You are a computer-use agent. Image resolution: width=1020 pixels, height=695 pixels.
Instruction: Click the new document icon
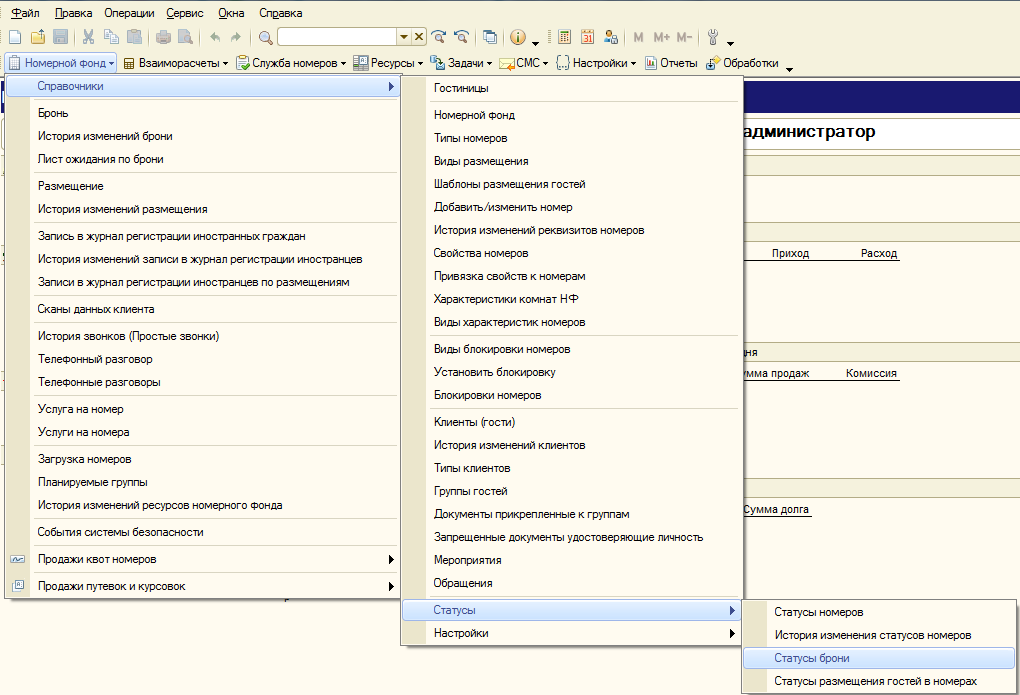[15, 37]
